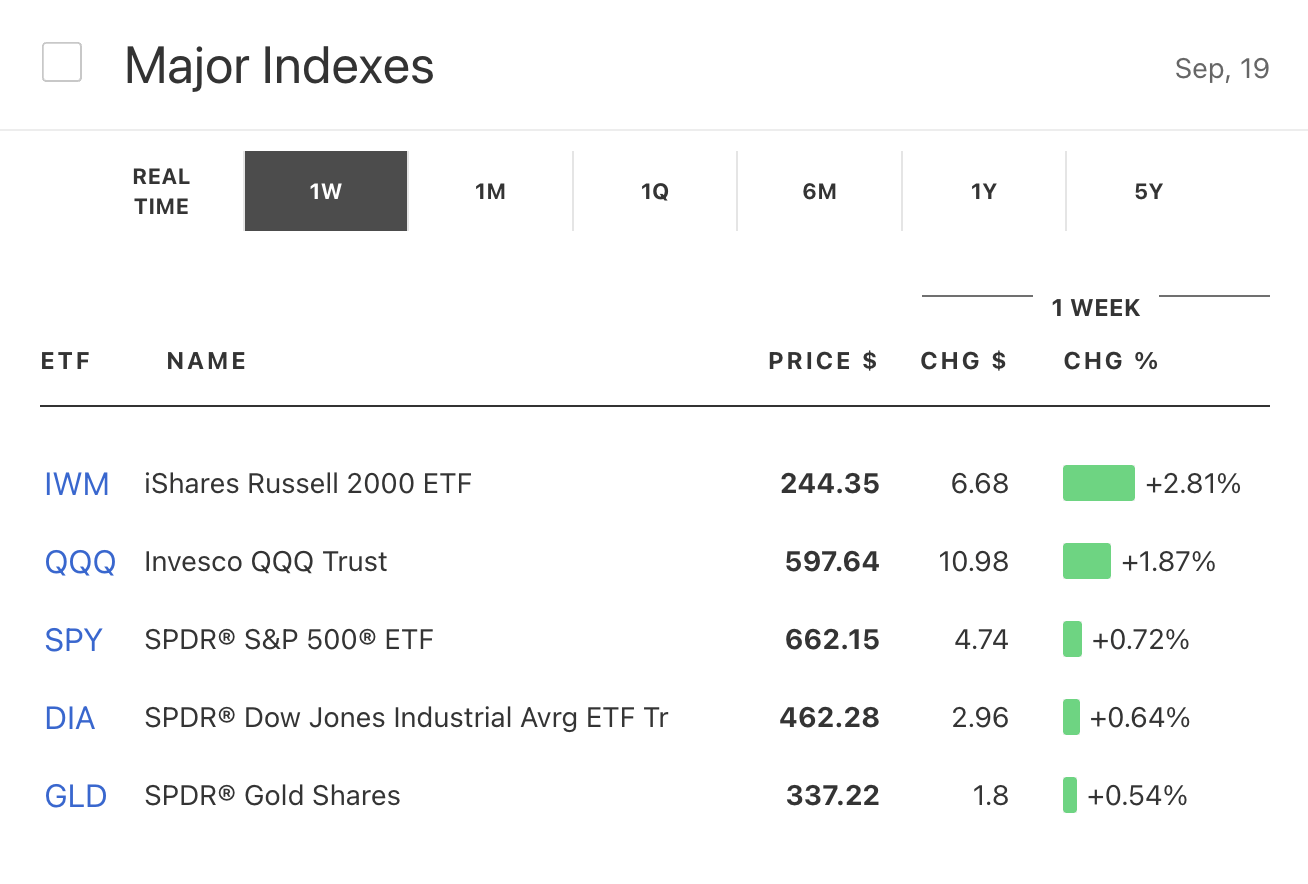Viewport: 1308px width, 884px height.
Task: Switch to the 1M time range
Action: [490, 191]
